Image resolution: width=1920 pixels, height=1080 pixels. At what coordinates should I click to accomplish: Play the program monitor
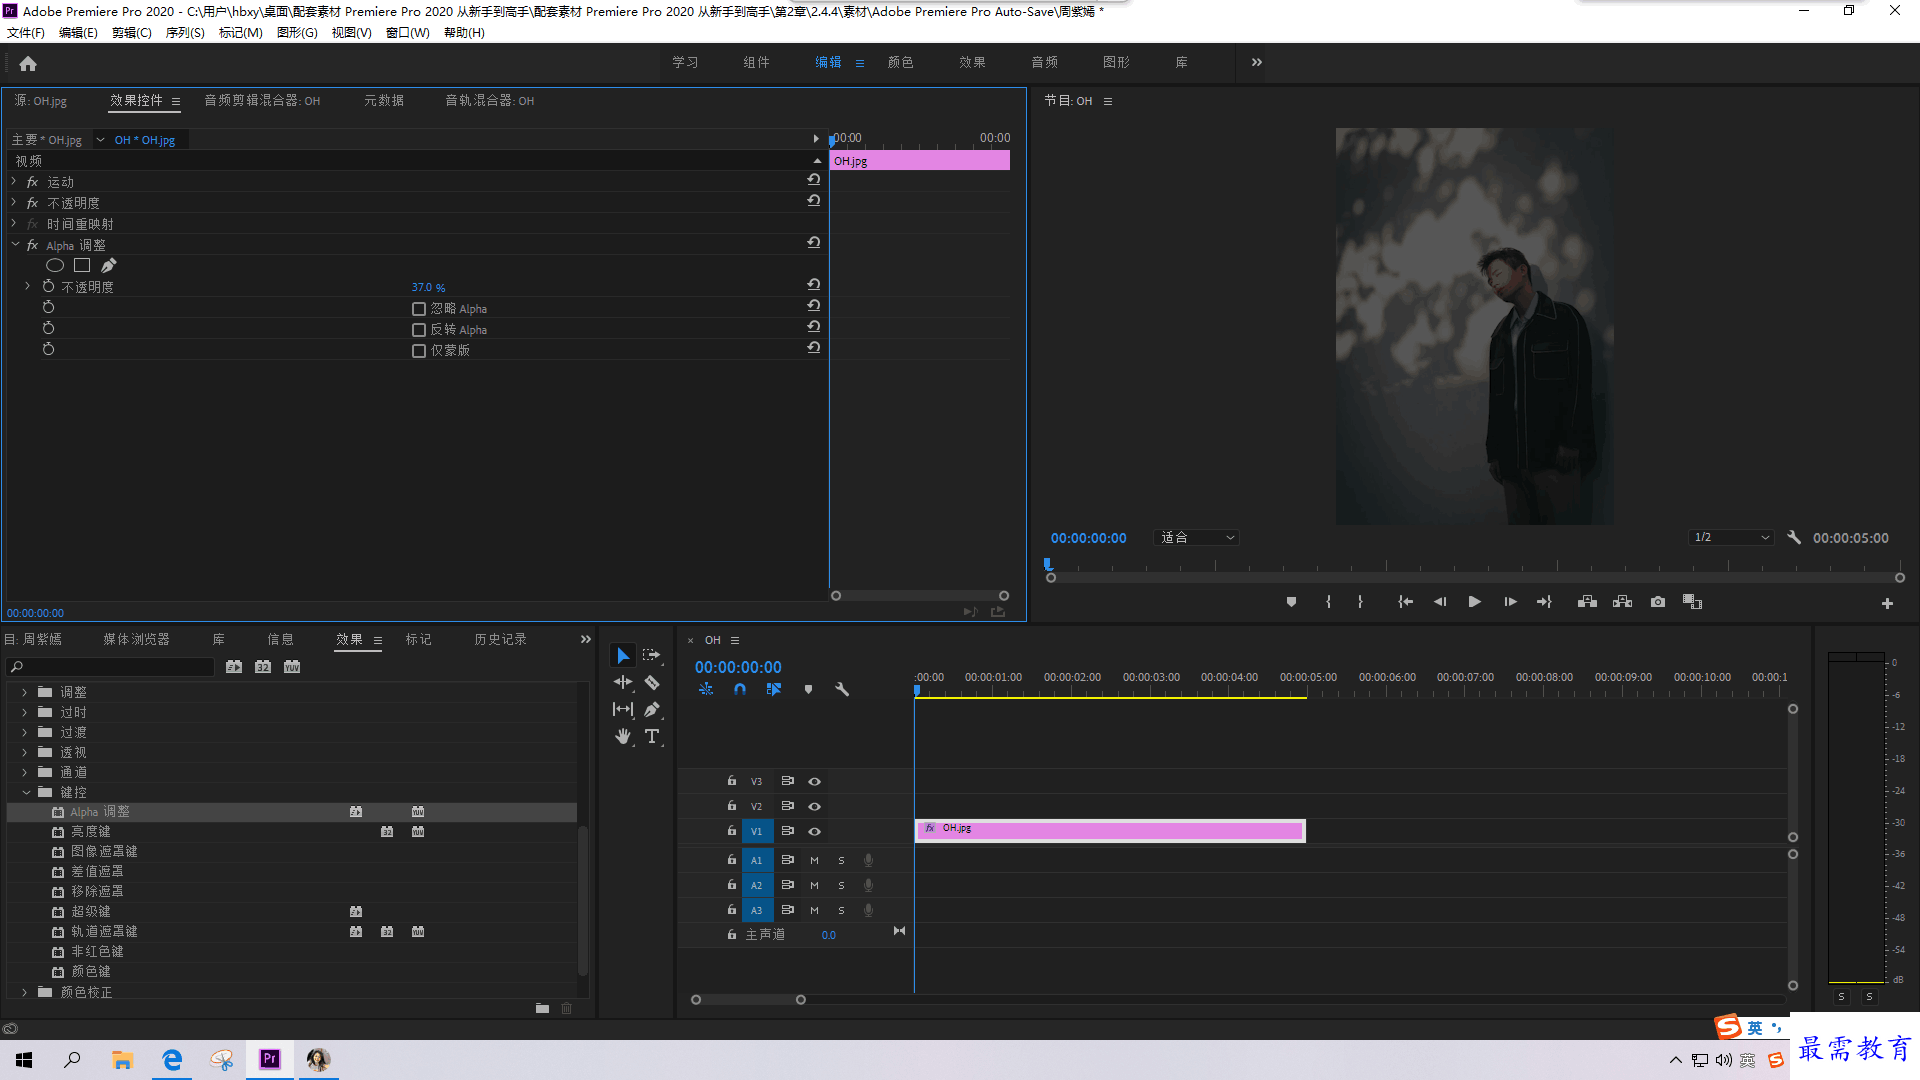click(1474, 602)
